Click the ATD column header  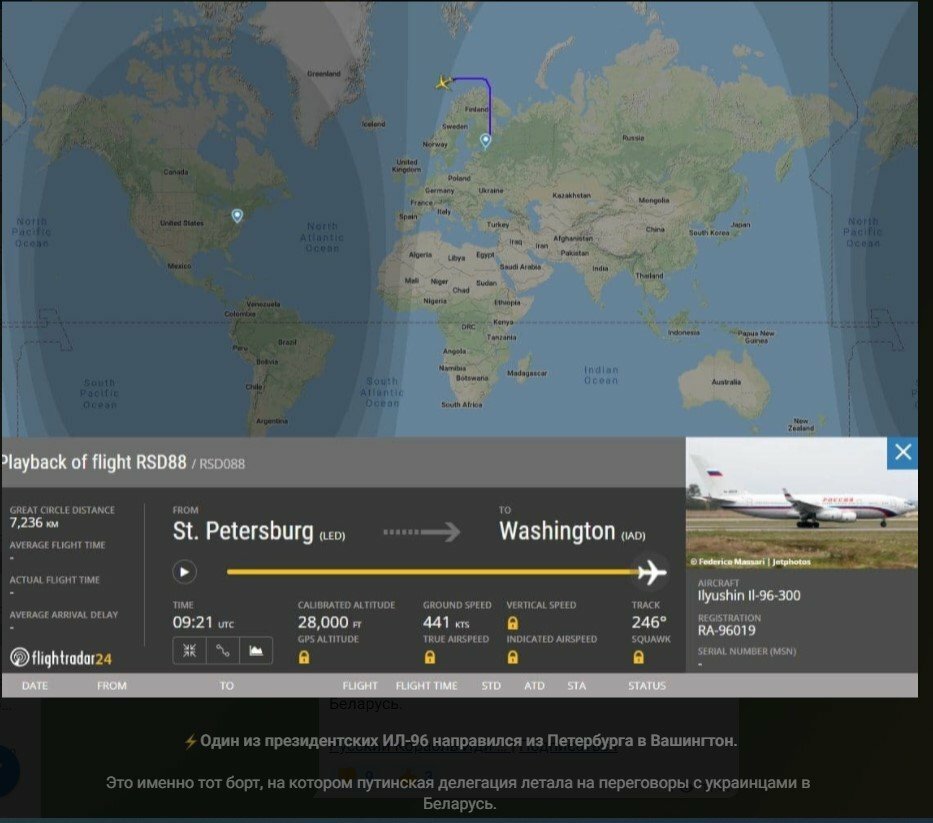(534, 686)
